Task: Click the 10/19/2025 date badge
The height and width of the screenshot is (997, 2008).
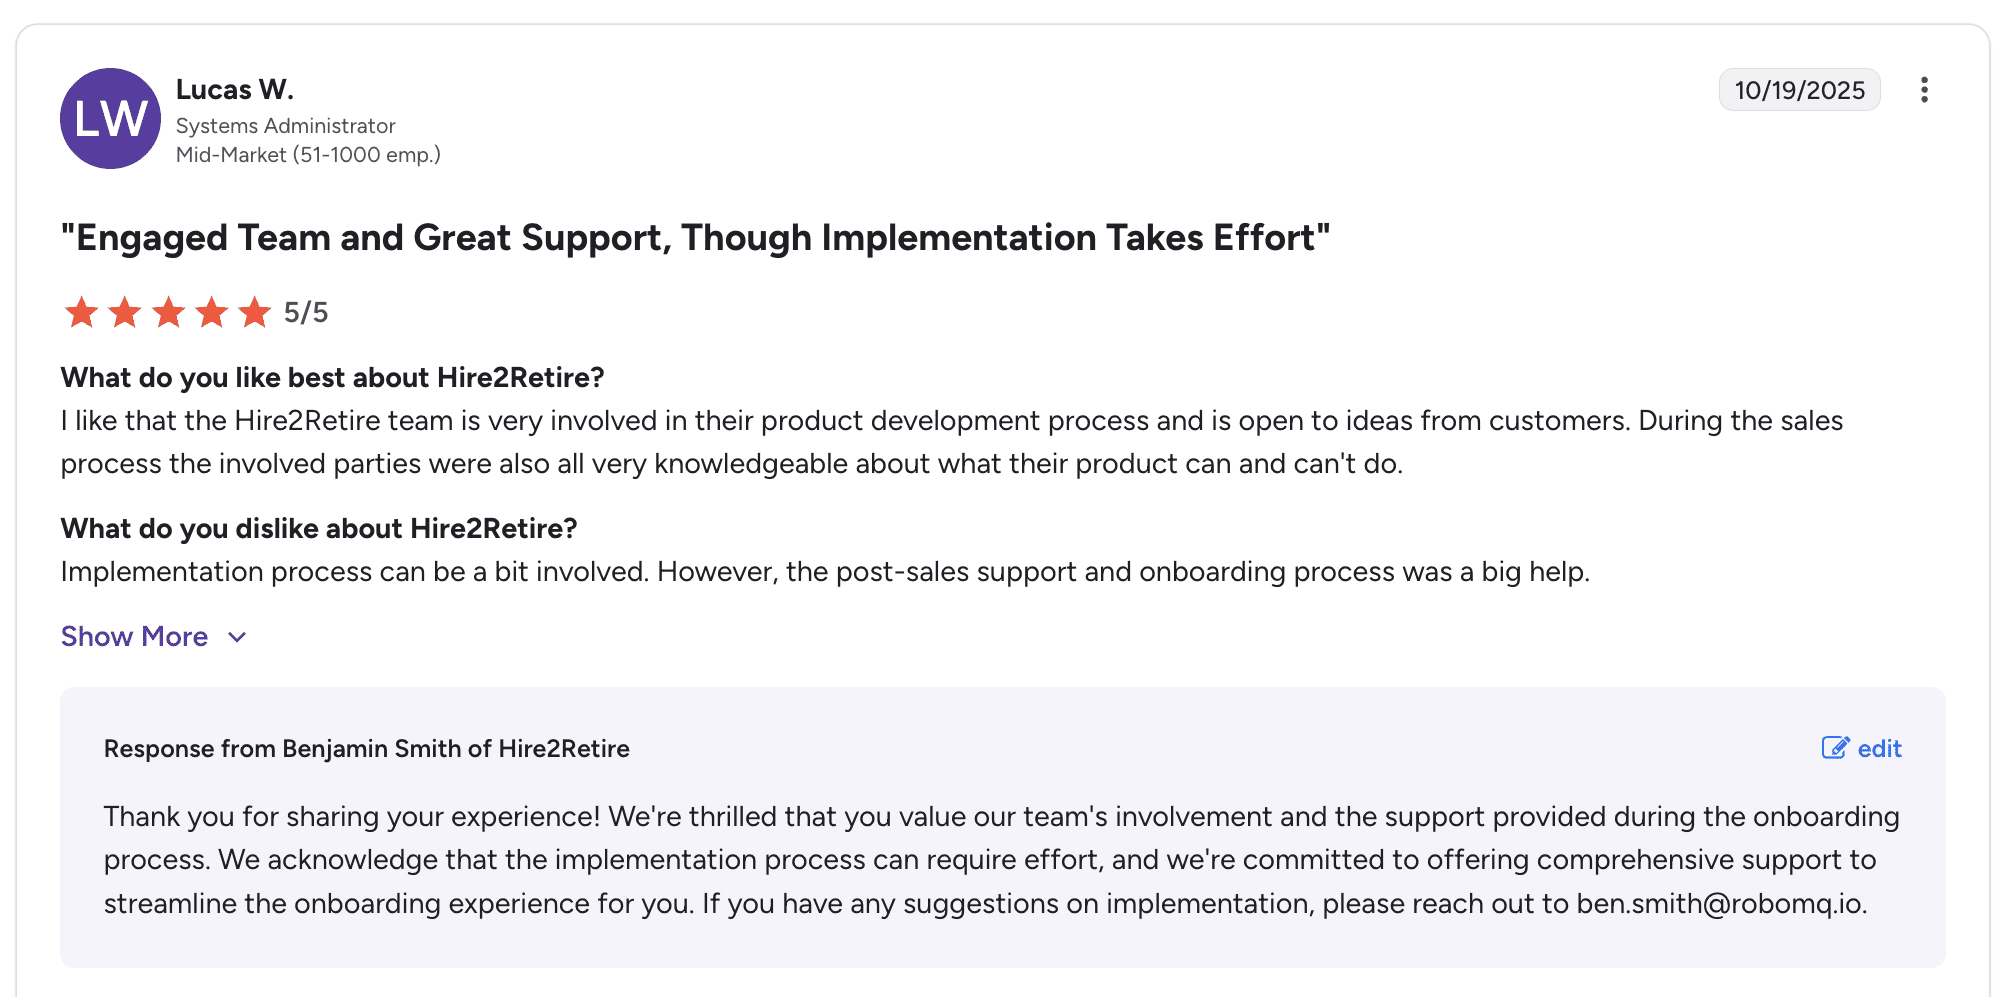Action: [x=1799, y=90]
